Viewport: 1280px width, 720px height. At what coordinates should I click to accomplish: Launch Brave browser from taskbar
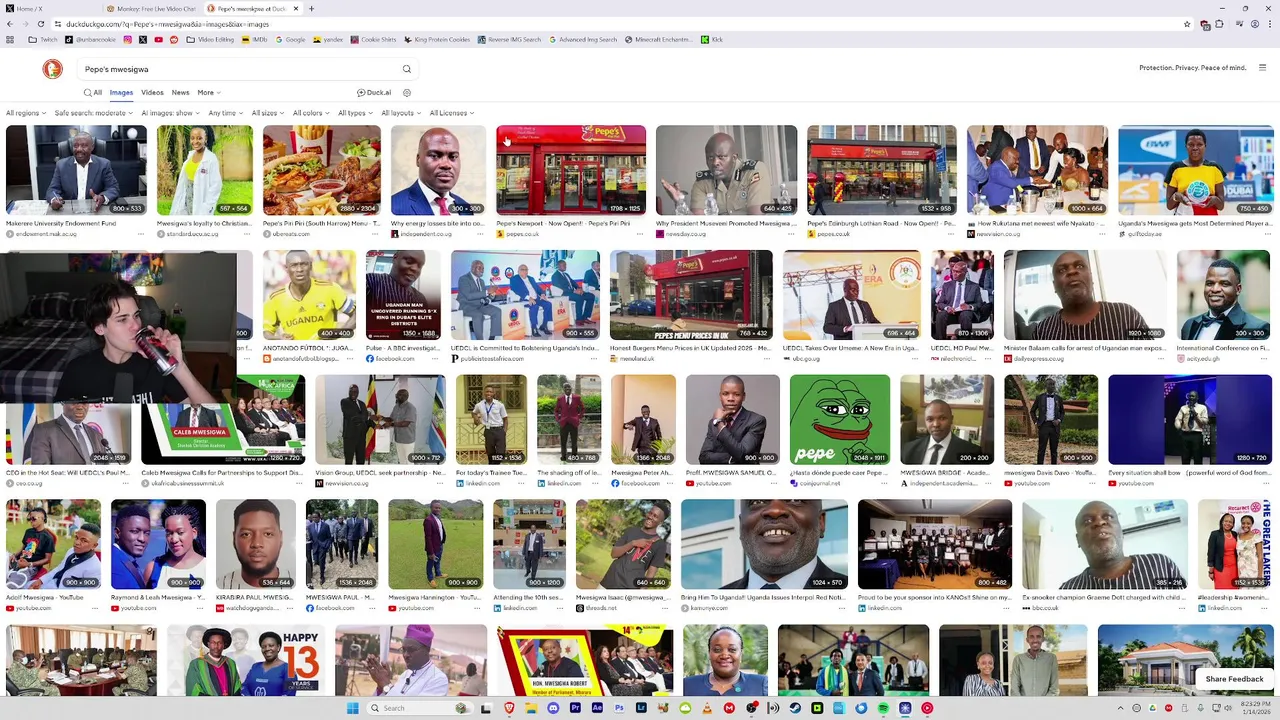coord(509,708)
